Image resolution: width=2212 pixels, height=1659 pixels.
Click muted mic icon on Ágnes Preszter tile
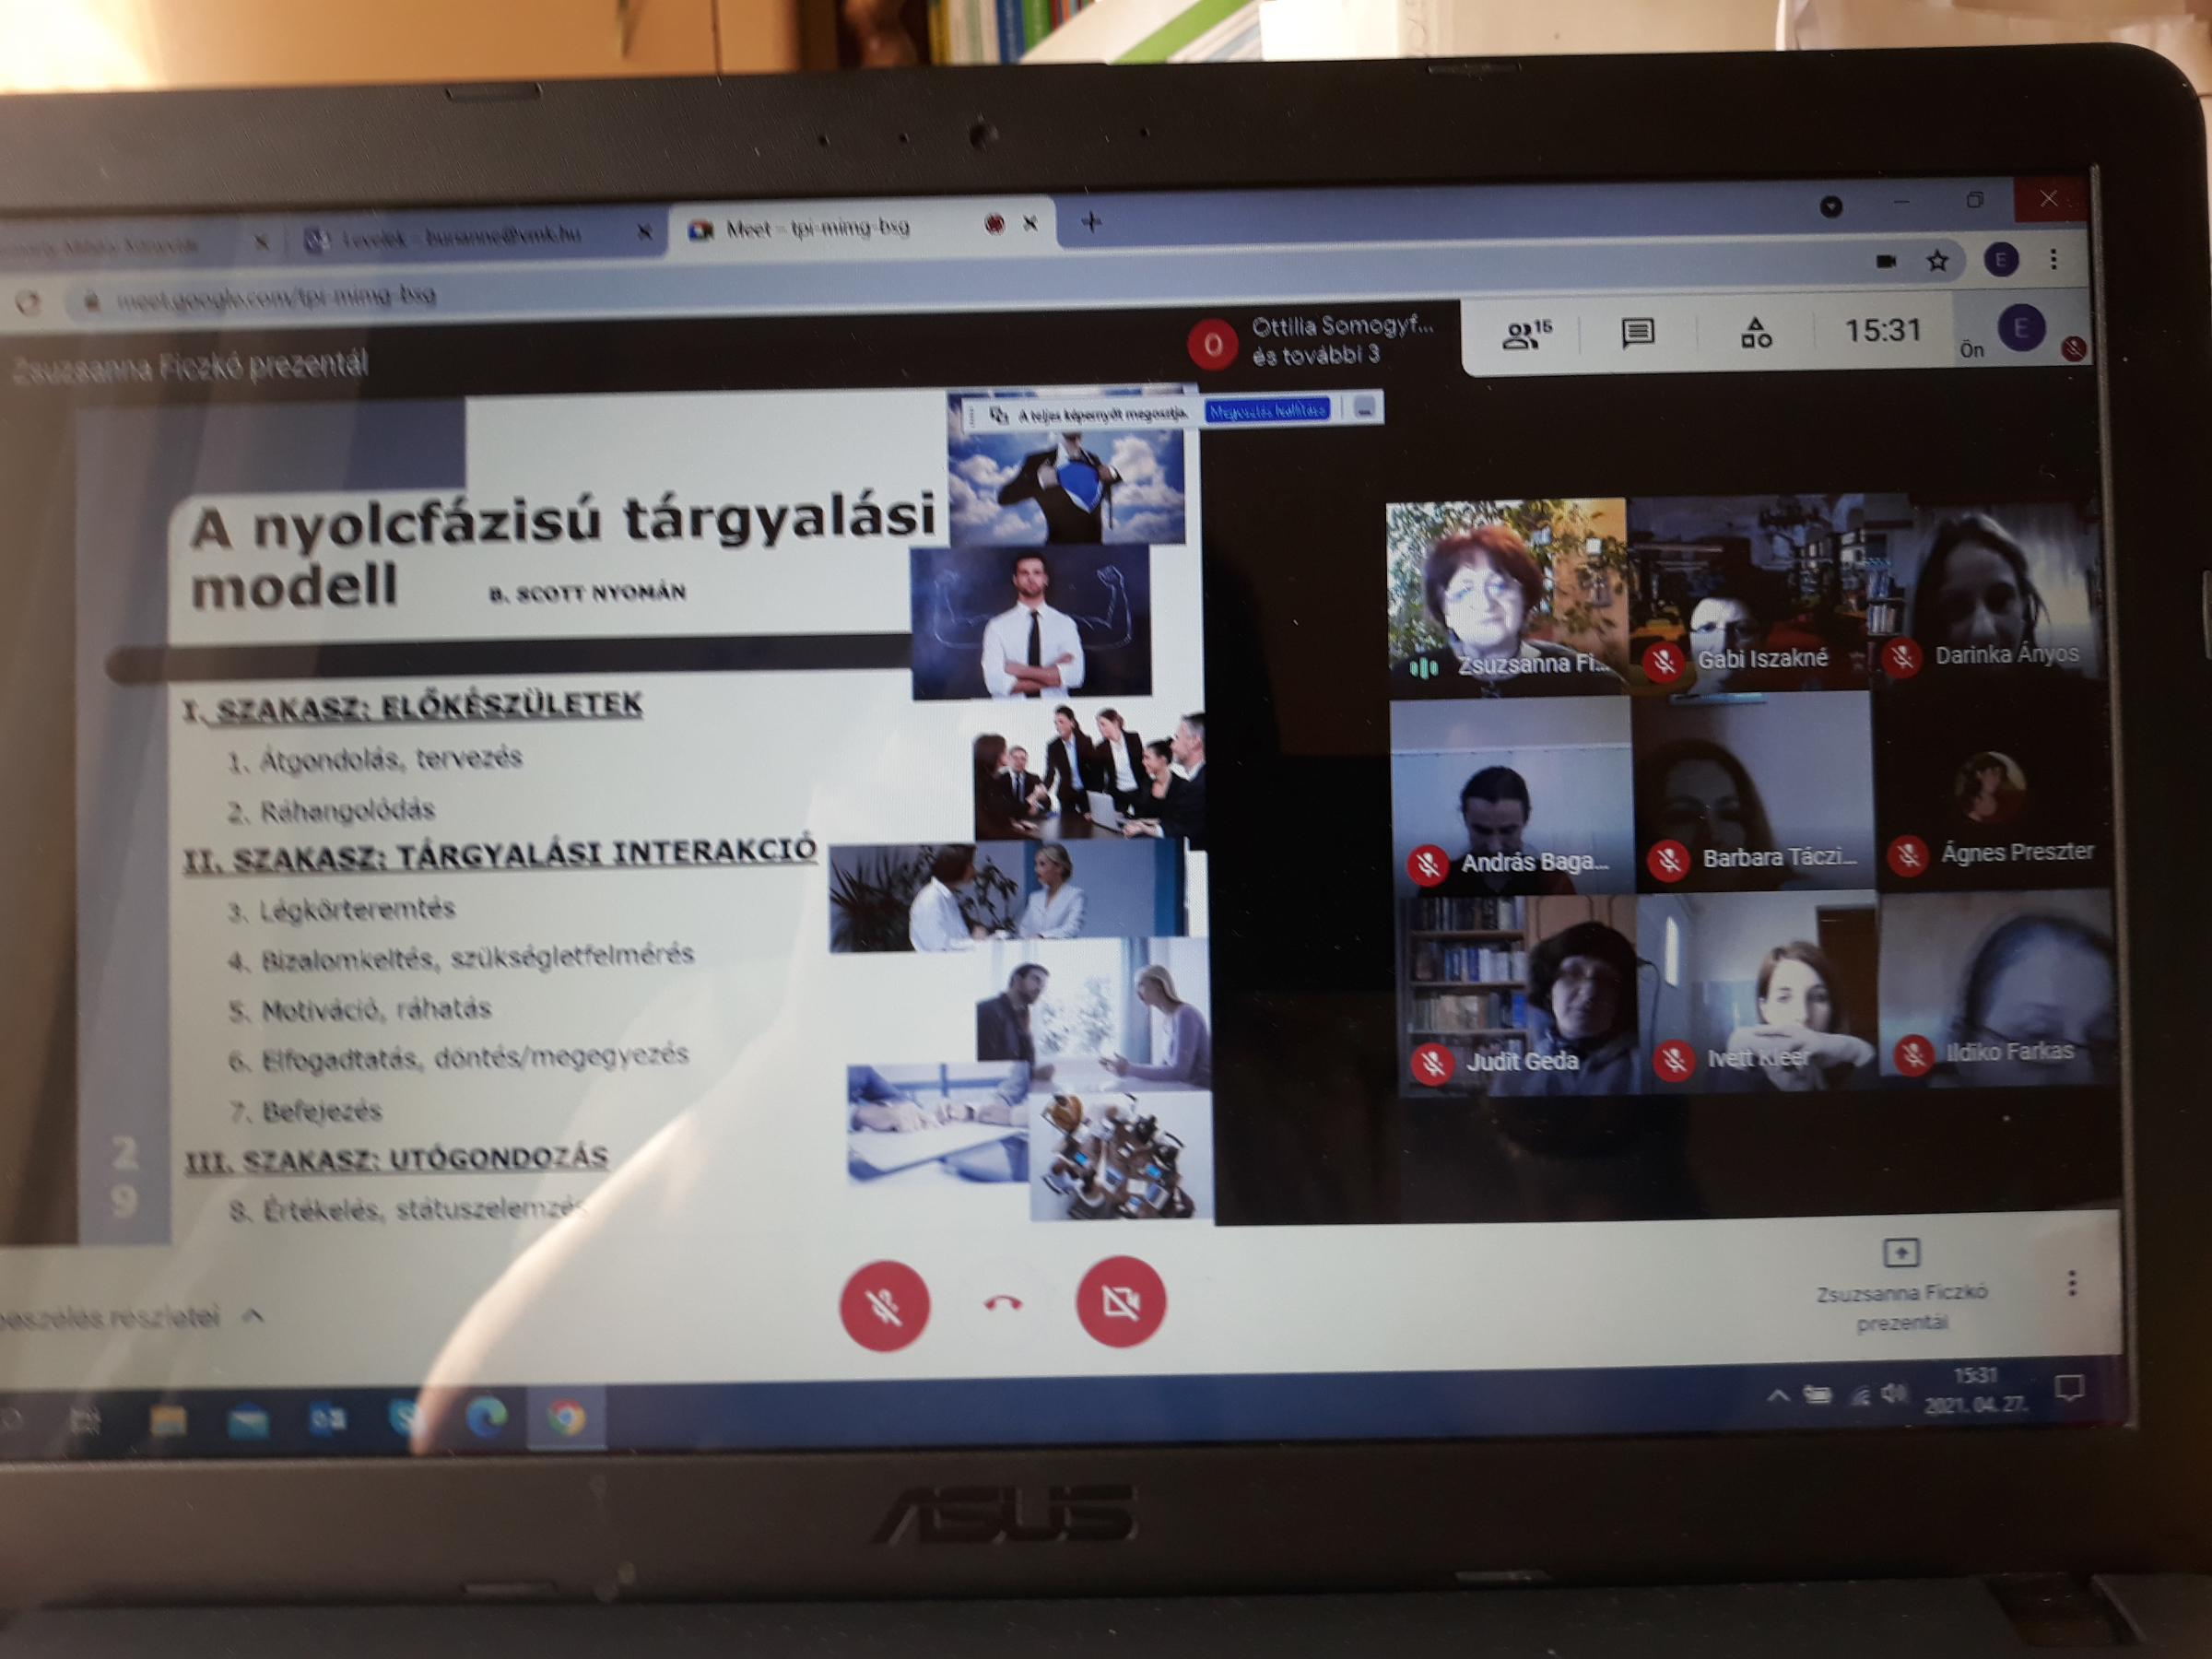click(x=1907, y=855)
